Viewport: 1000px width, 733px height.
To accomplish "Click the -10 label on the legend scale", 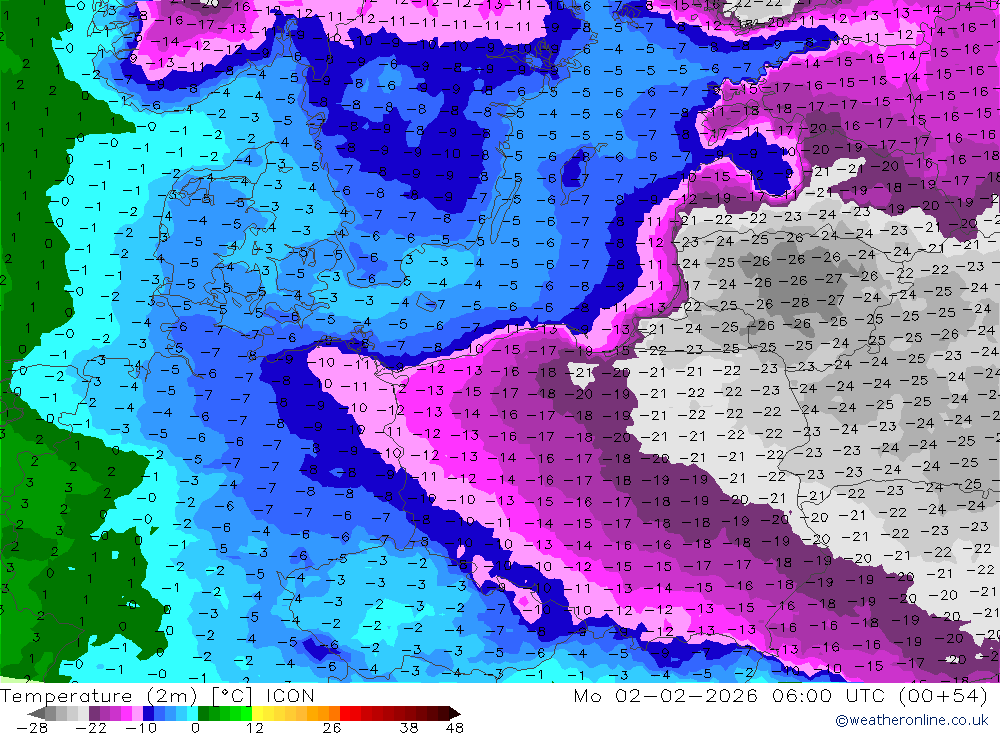I will click(x=140, y=727).
